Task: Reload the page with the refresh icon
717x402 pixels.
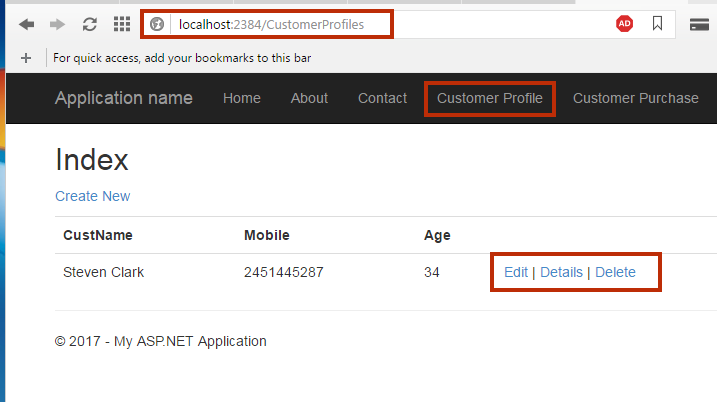Action: (x=90, y=24)
